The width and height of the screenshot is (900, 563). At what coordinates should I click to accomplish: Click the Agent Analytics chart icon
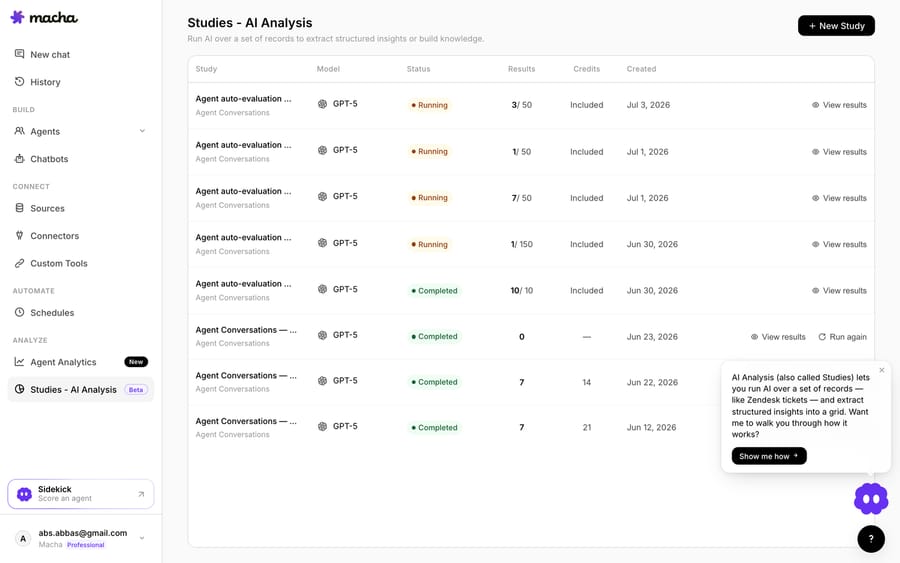pyautogui.click(x=20, y=362)
